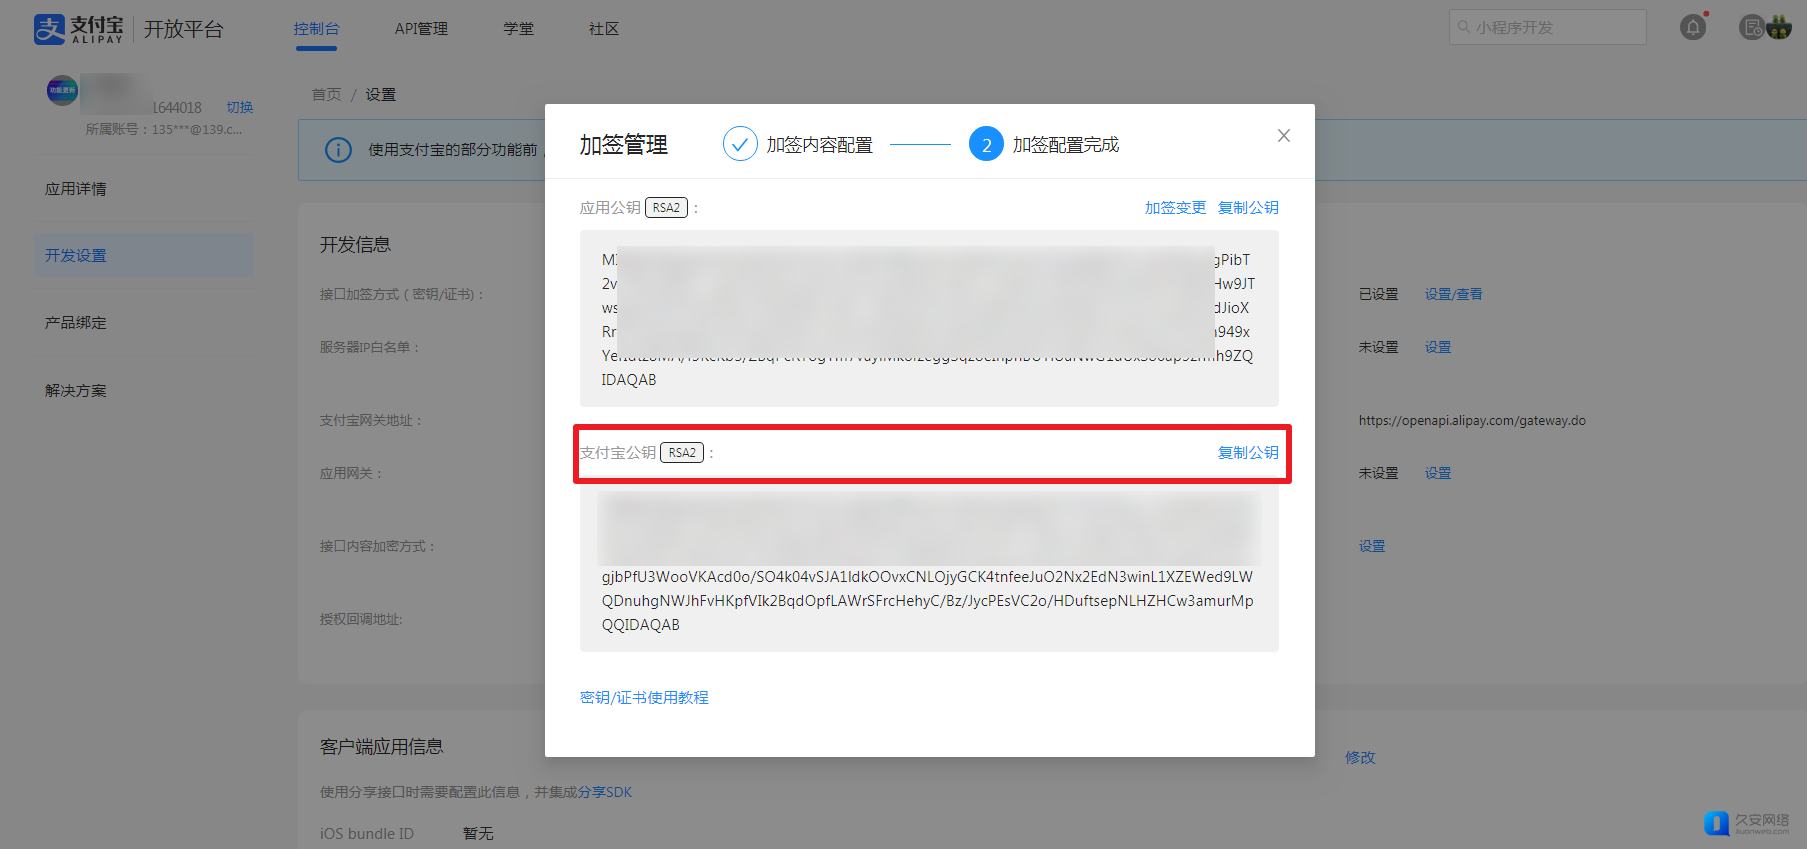Focus the 小程序开发 search field

coord(1555,28)
